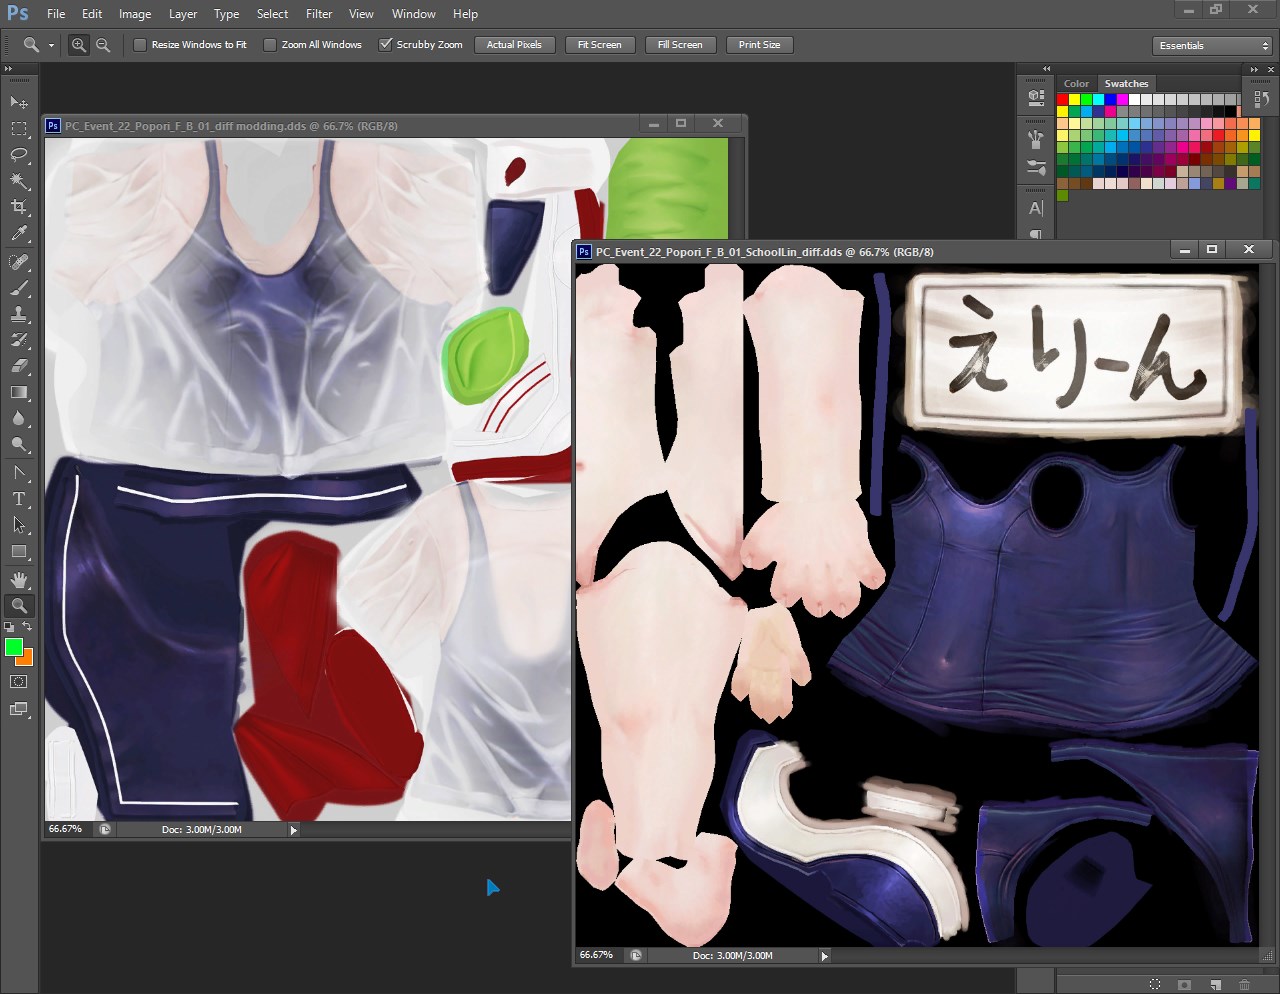Select the Brush tool

pyautogui.click(x=19, y=288)
